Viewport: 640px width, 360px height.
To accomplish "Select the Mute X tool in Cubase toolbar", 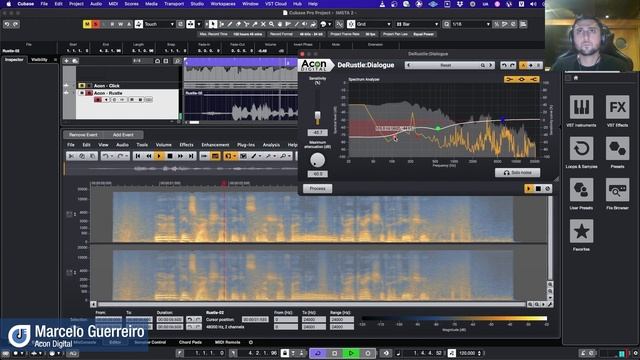I will coord(263,24).
